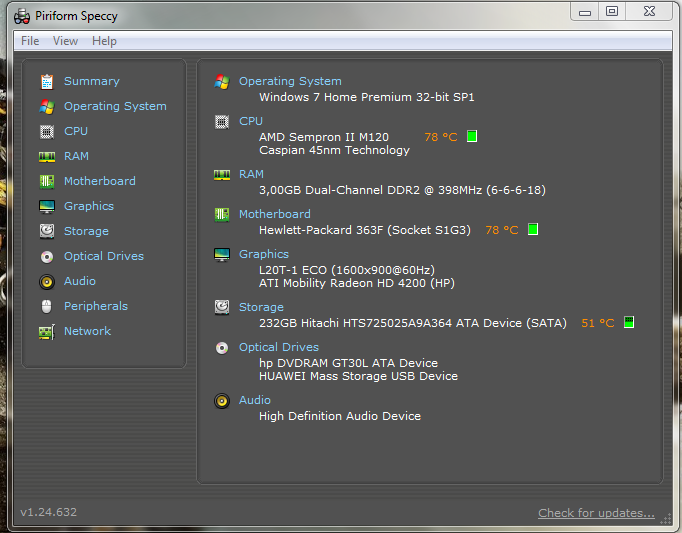
Task: Click the Optical Drives disc icon in sidebar
Action: [47, 257]
